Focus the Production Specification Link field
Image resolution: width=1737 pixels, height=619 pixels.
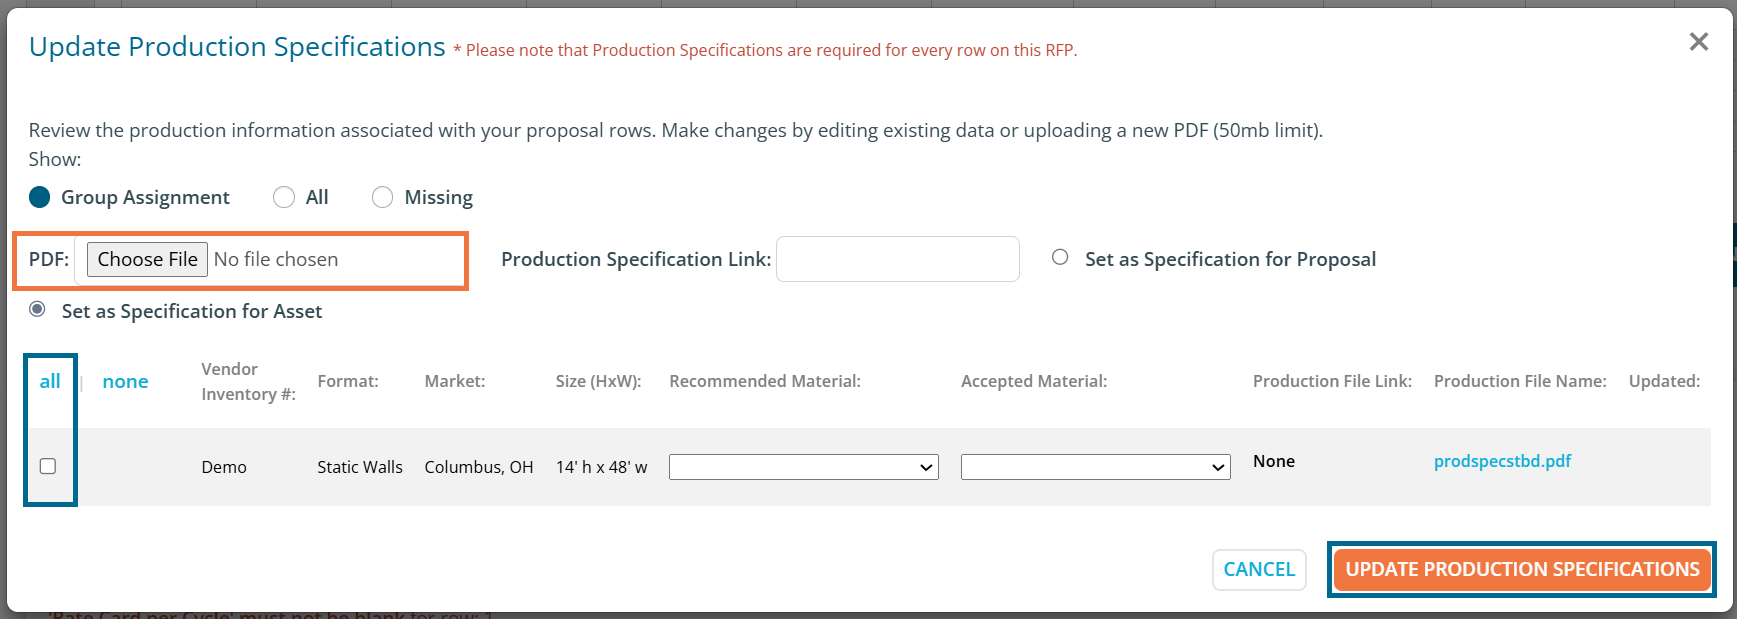click(x=897, y=259)
